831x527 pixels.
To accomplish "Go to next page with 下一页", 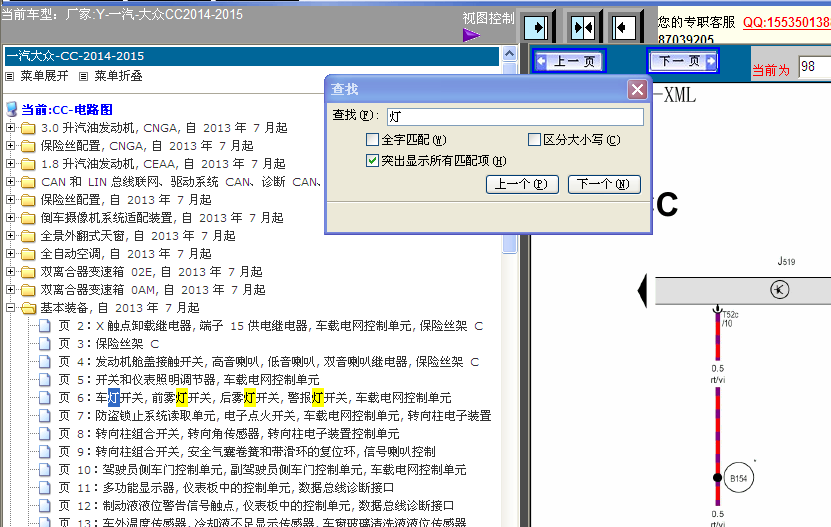I will 683,61.
